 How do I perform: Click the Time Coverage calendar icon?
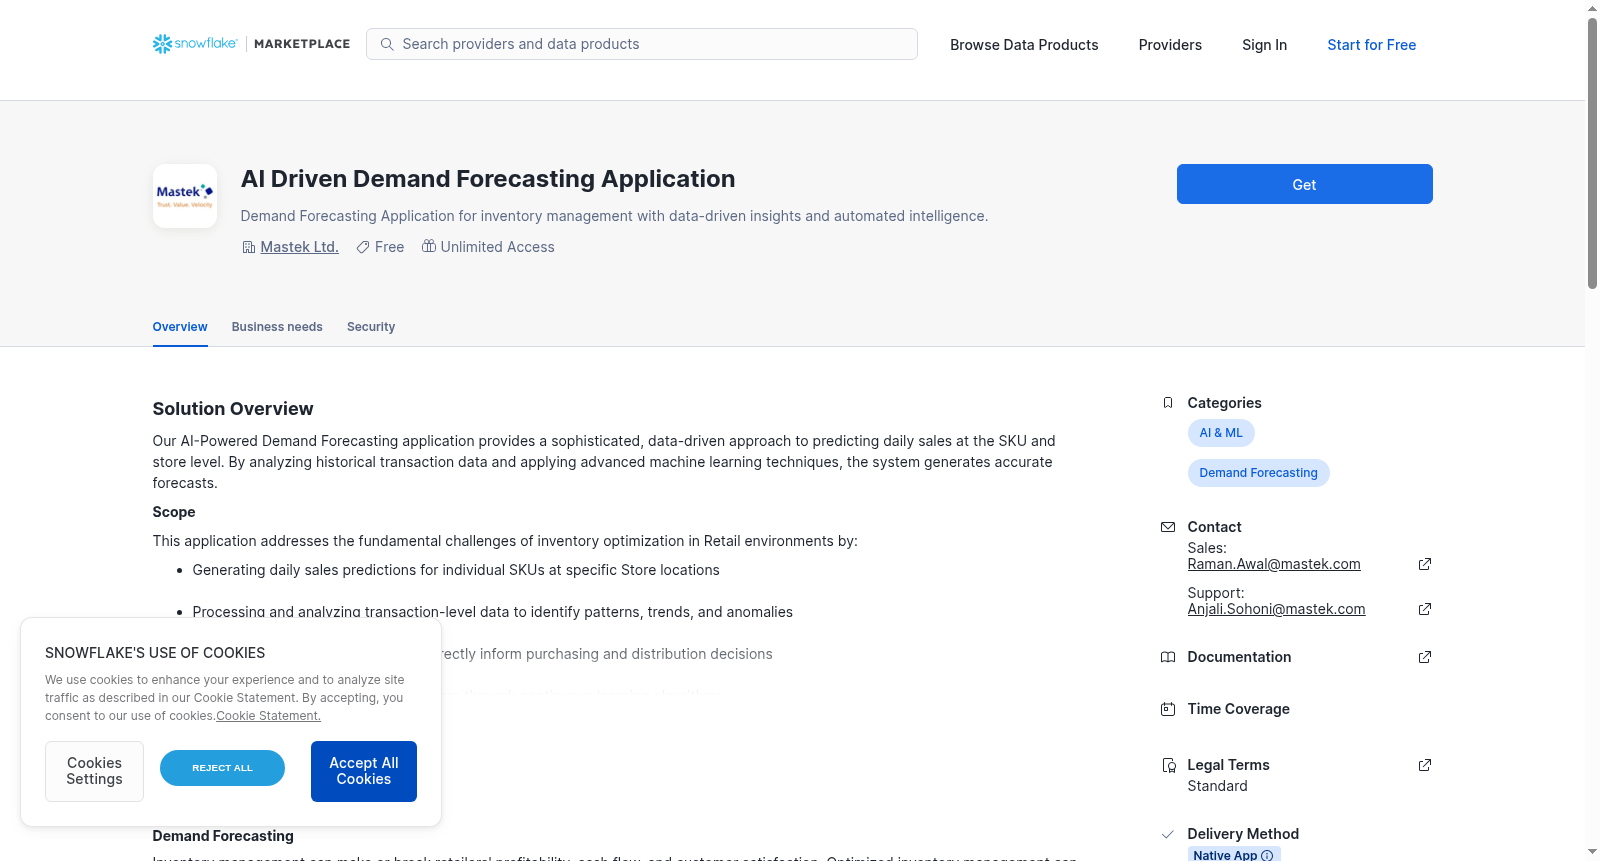point(1168,709)
